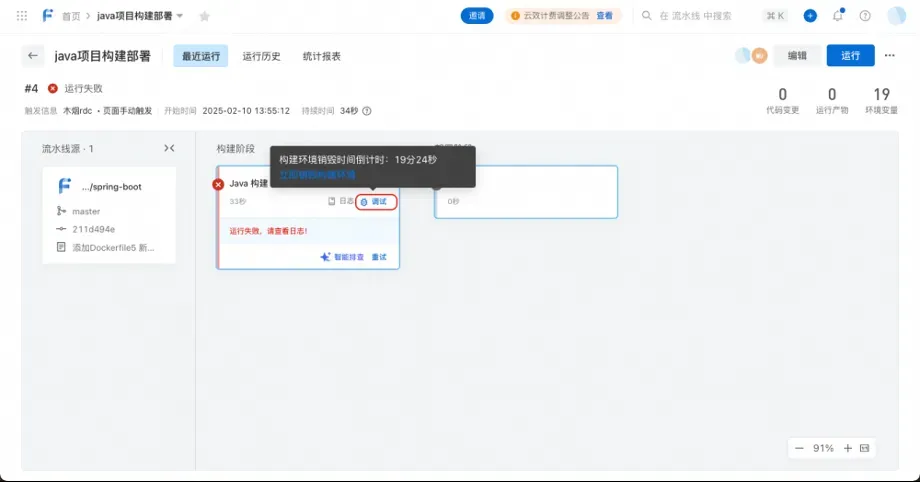Open the app grid launcher icon
This screenshot has width=920, height=482.
[x=22, y=16]
